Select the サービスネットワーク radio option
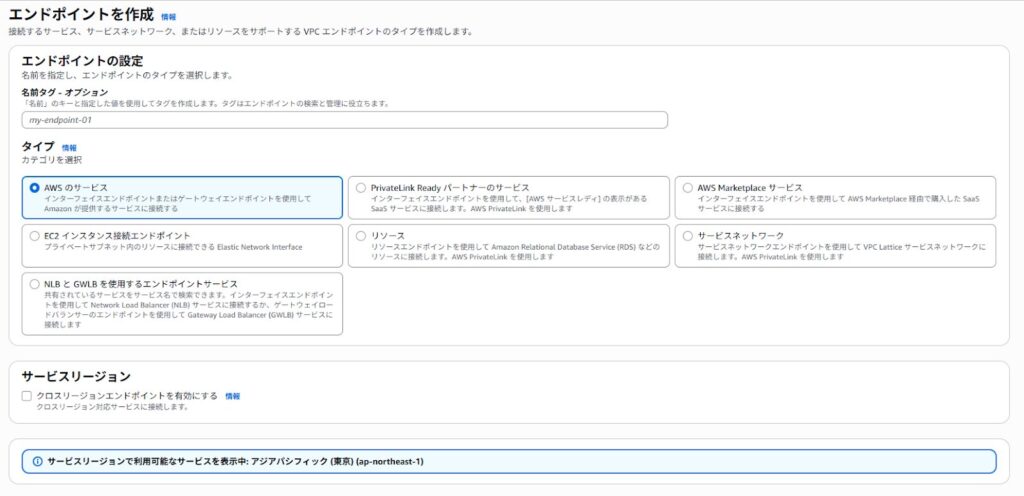1024x496 pixels. point(687,235)
